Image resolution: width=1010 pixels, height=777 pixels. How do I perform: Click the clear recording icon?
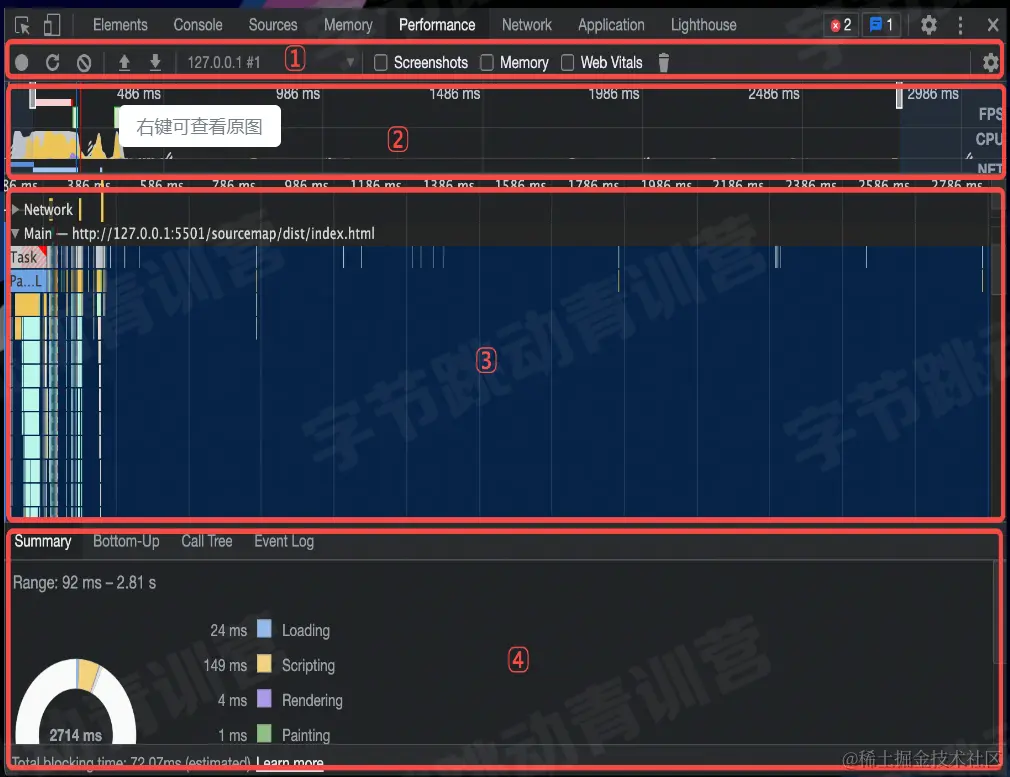point(84,62)
